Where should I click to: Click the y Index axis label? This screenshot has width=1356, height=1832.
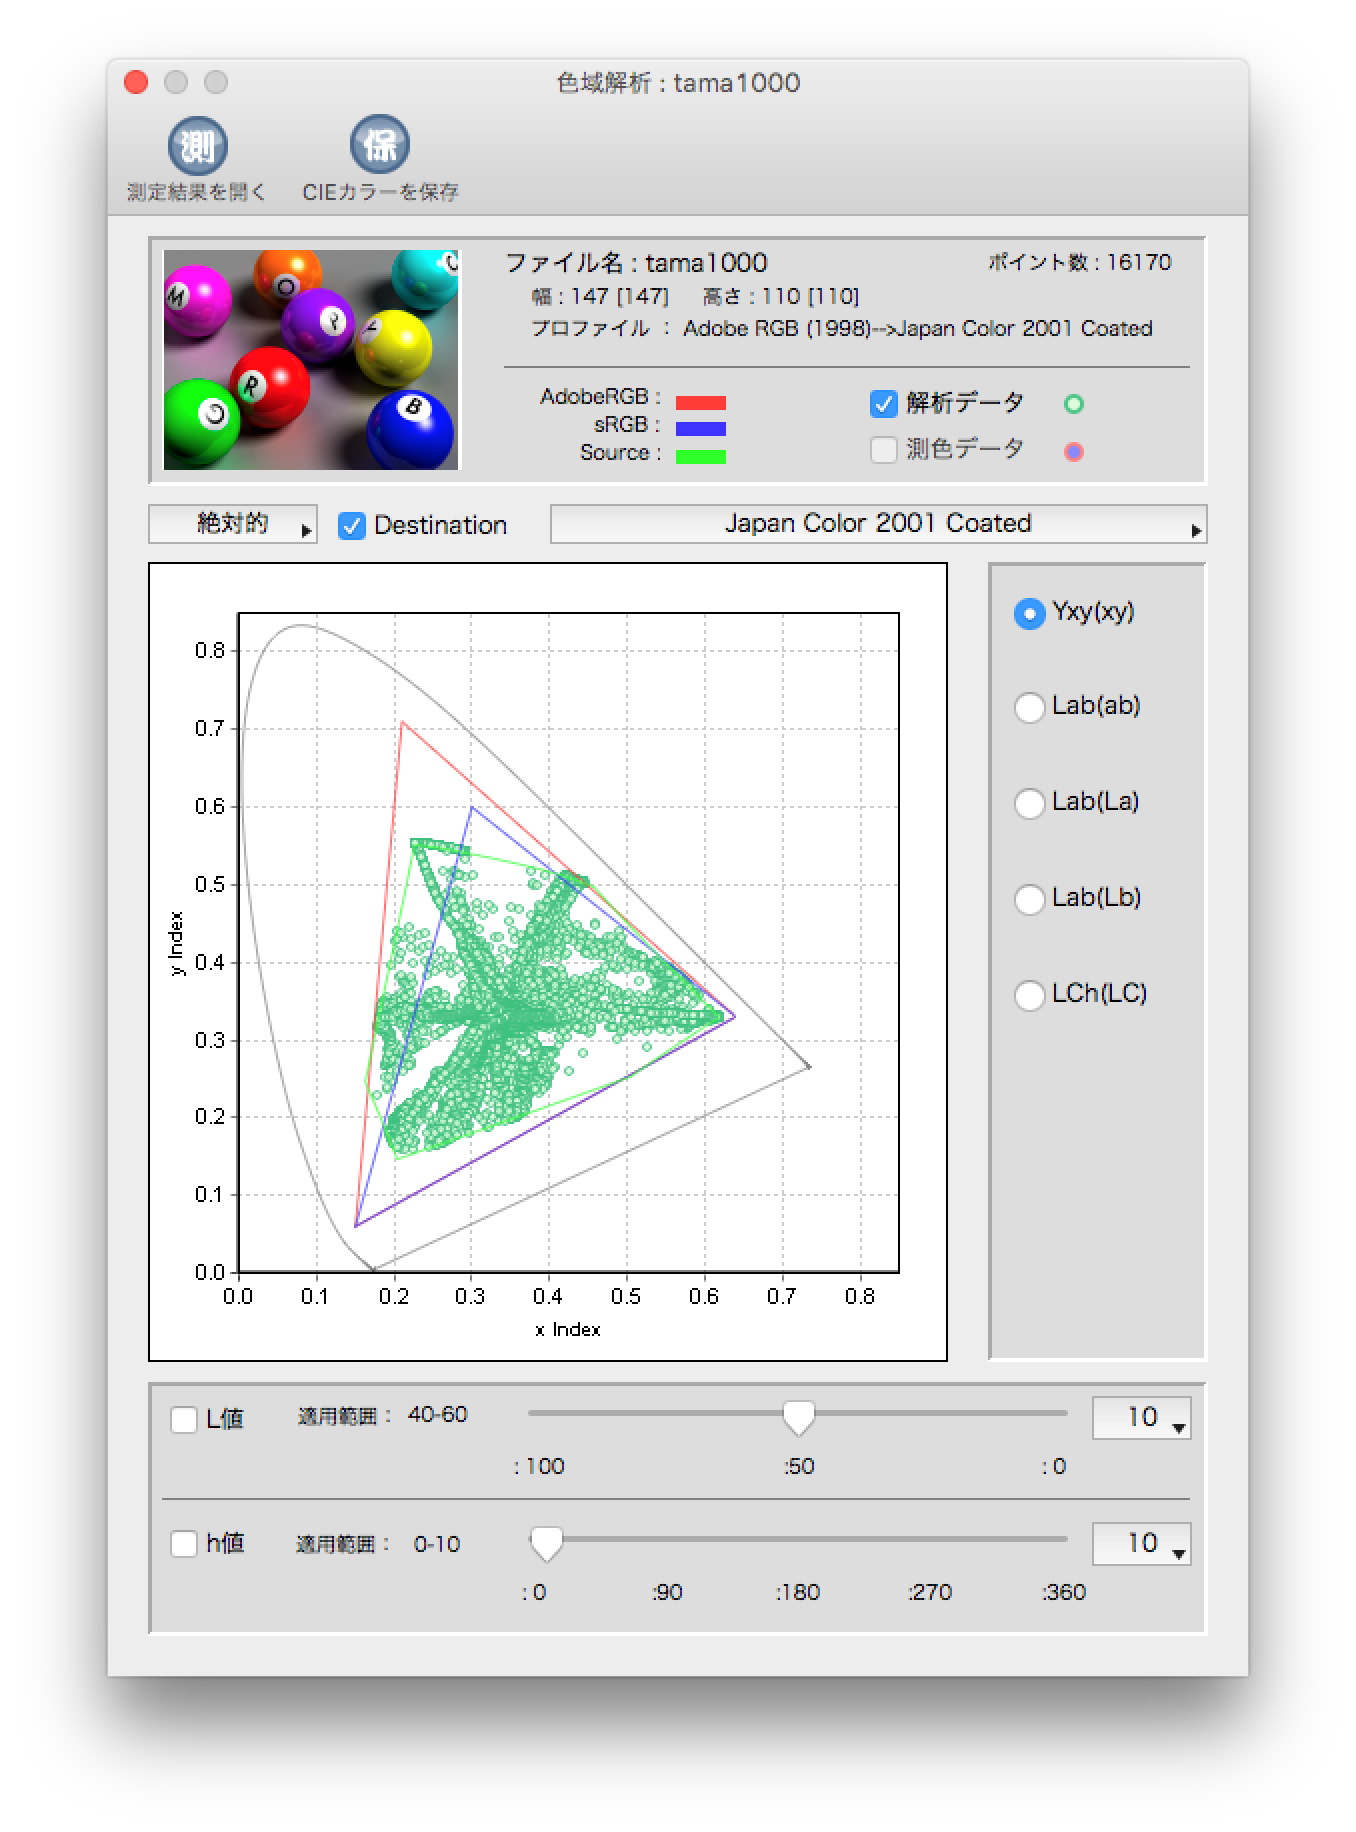coord(177,943)
